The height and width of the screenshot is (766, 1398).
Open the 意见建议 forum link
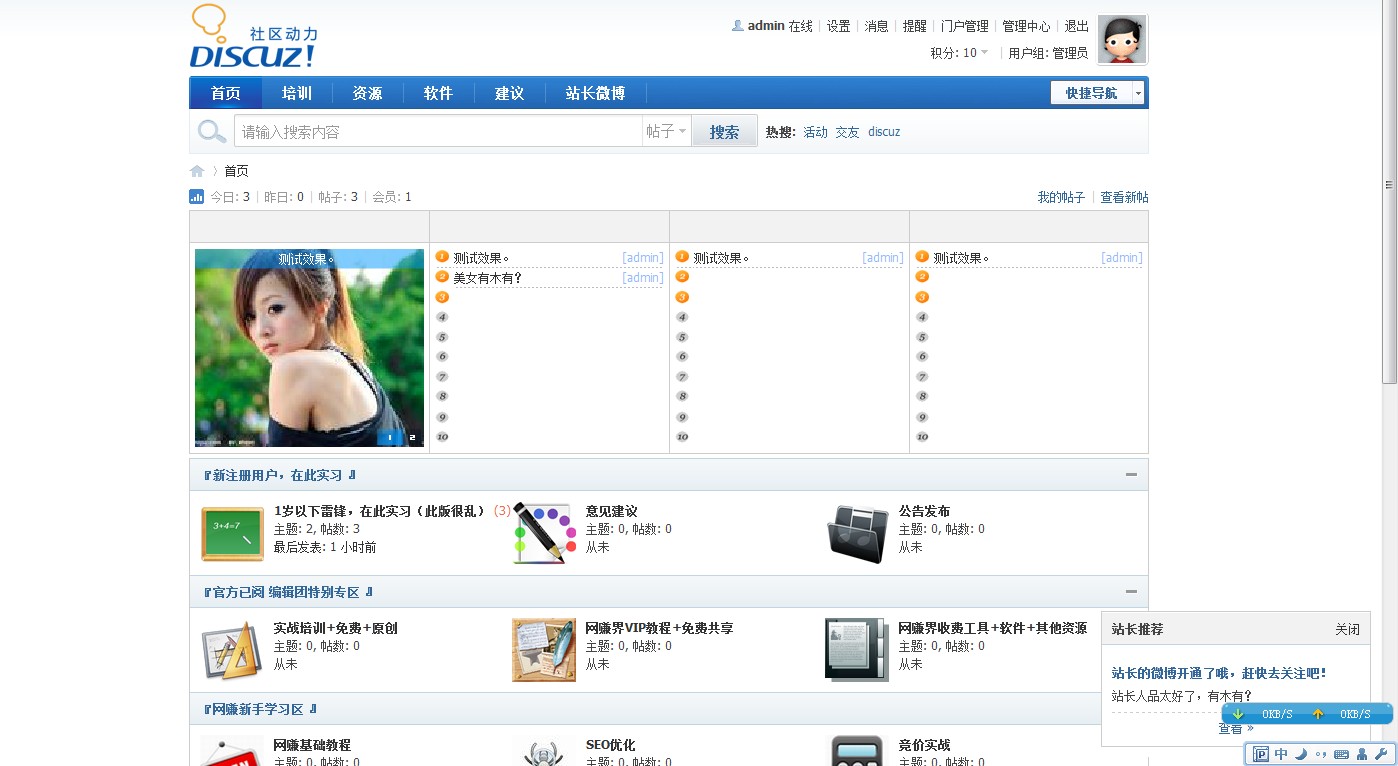pos(611,511)
